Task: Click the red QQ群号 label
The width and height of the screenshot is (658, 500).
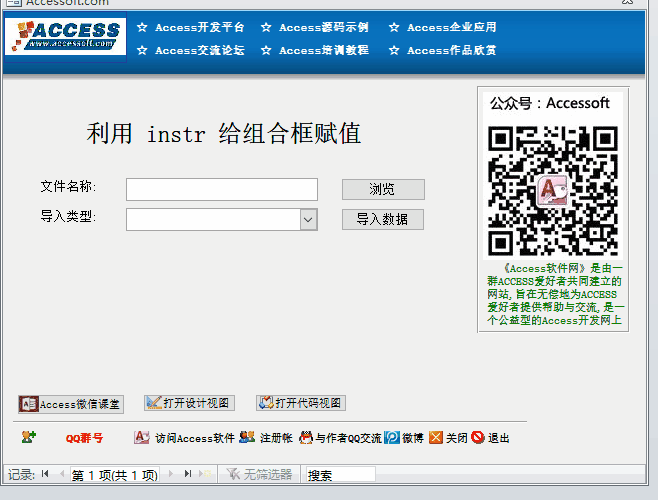Action: click(x=84, y=438)
